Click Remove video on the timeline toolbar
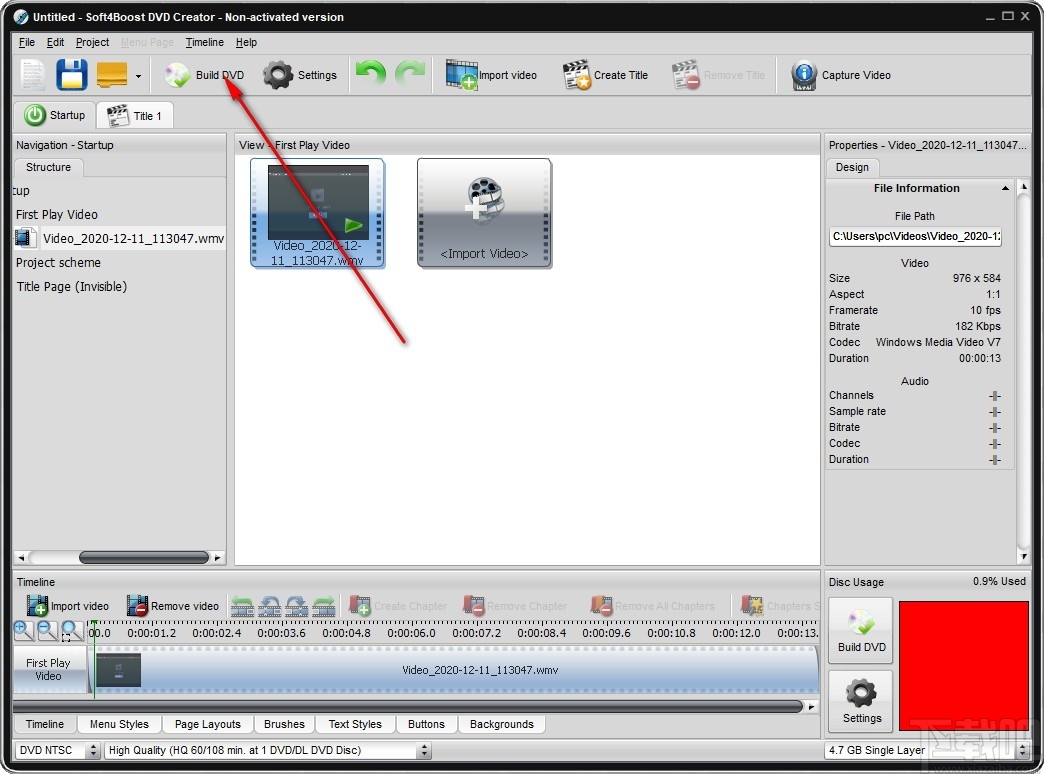Screen dimensions: 1044x774 172,605
